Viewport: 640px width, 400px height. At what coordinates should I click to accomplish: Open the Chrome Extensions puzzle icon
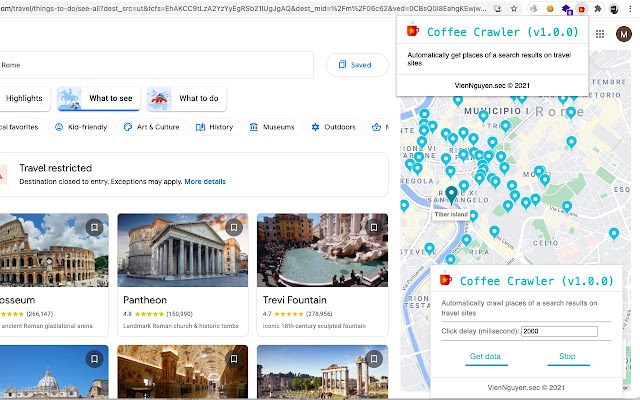(598, 9)
